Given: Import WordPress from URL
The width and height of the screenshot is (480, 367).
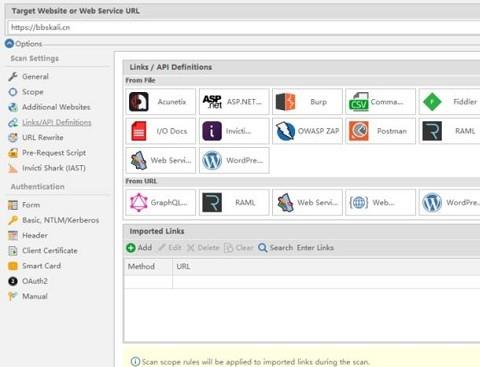Looking at the screenshot, I should [450, 202].
